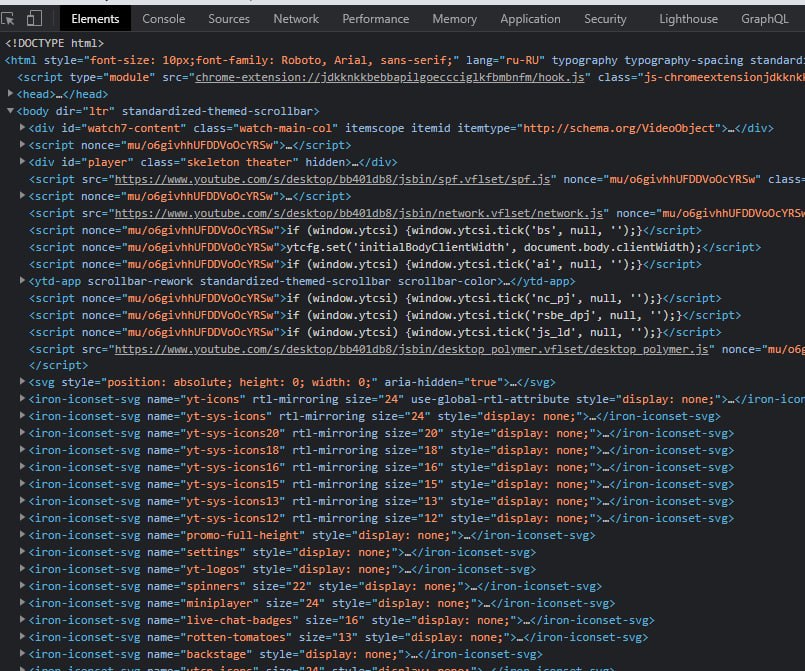Open the Console tab

(163, 19)
